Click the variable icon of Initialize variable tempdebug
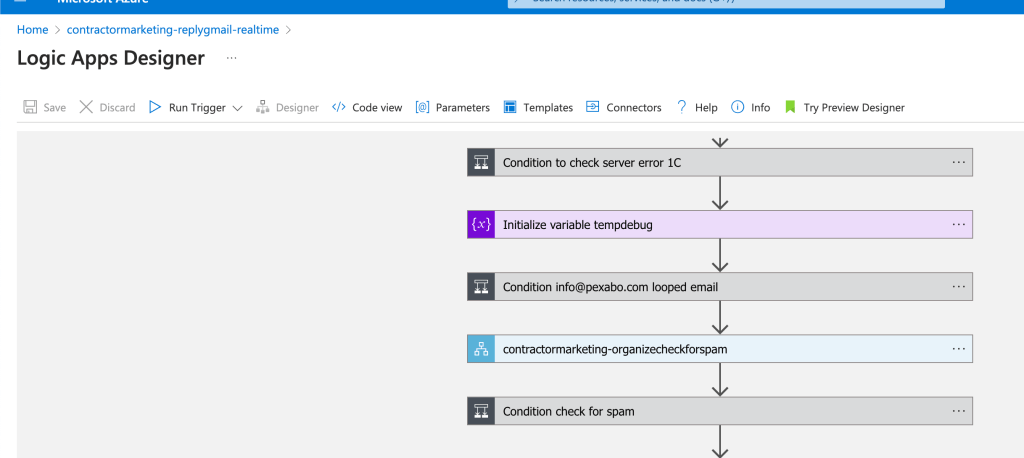This screenshot has height=458, width=1024. [481, 224]
